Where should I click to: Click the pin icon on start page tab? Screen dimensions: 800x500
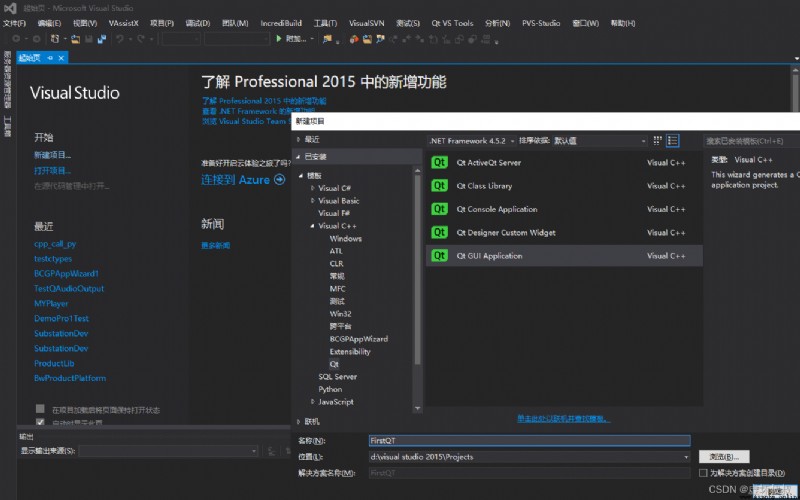[x=50, y=58]
